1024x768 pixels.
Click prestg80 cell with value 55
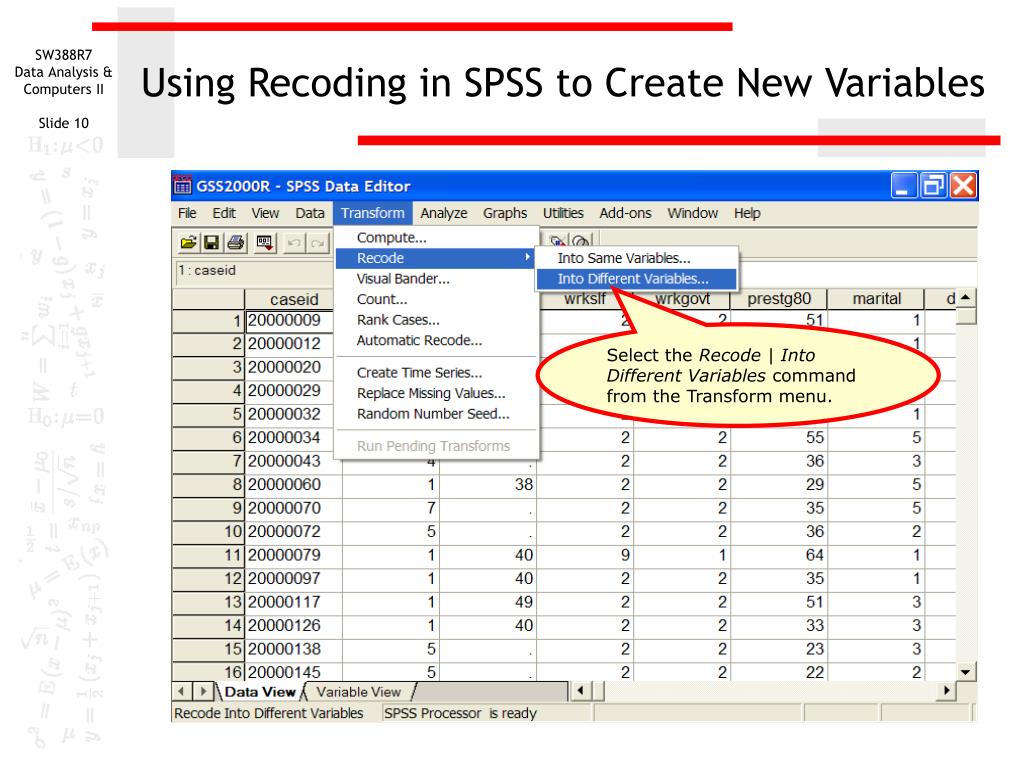(x=779, y=438)
